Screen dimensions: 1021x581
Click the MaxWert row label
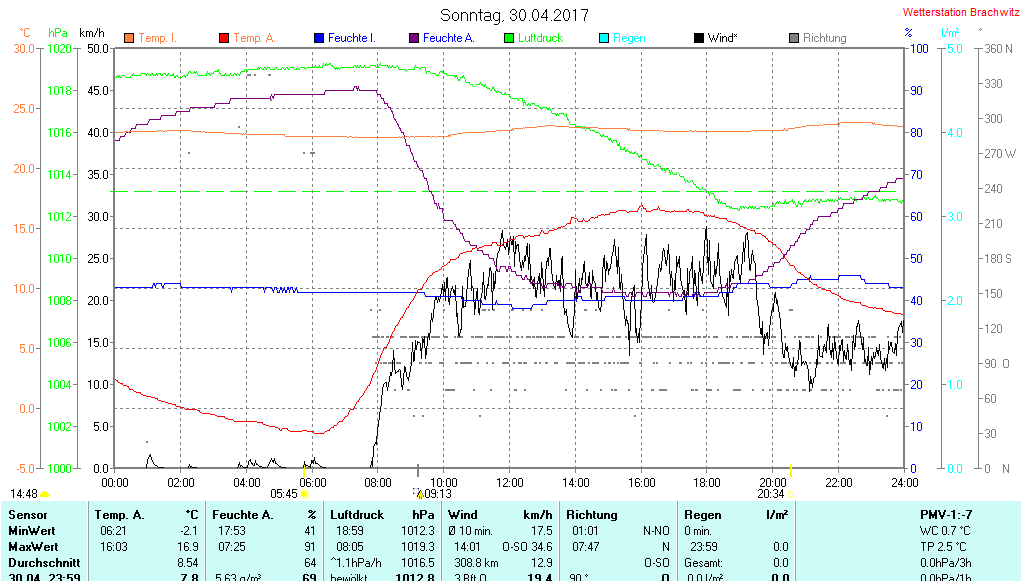coord(33,547)
